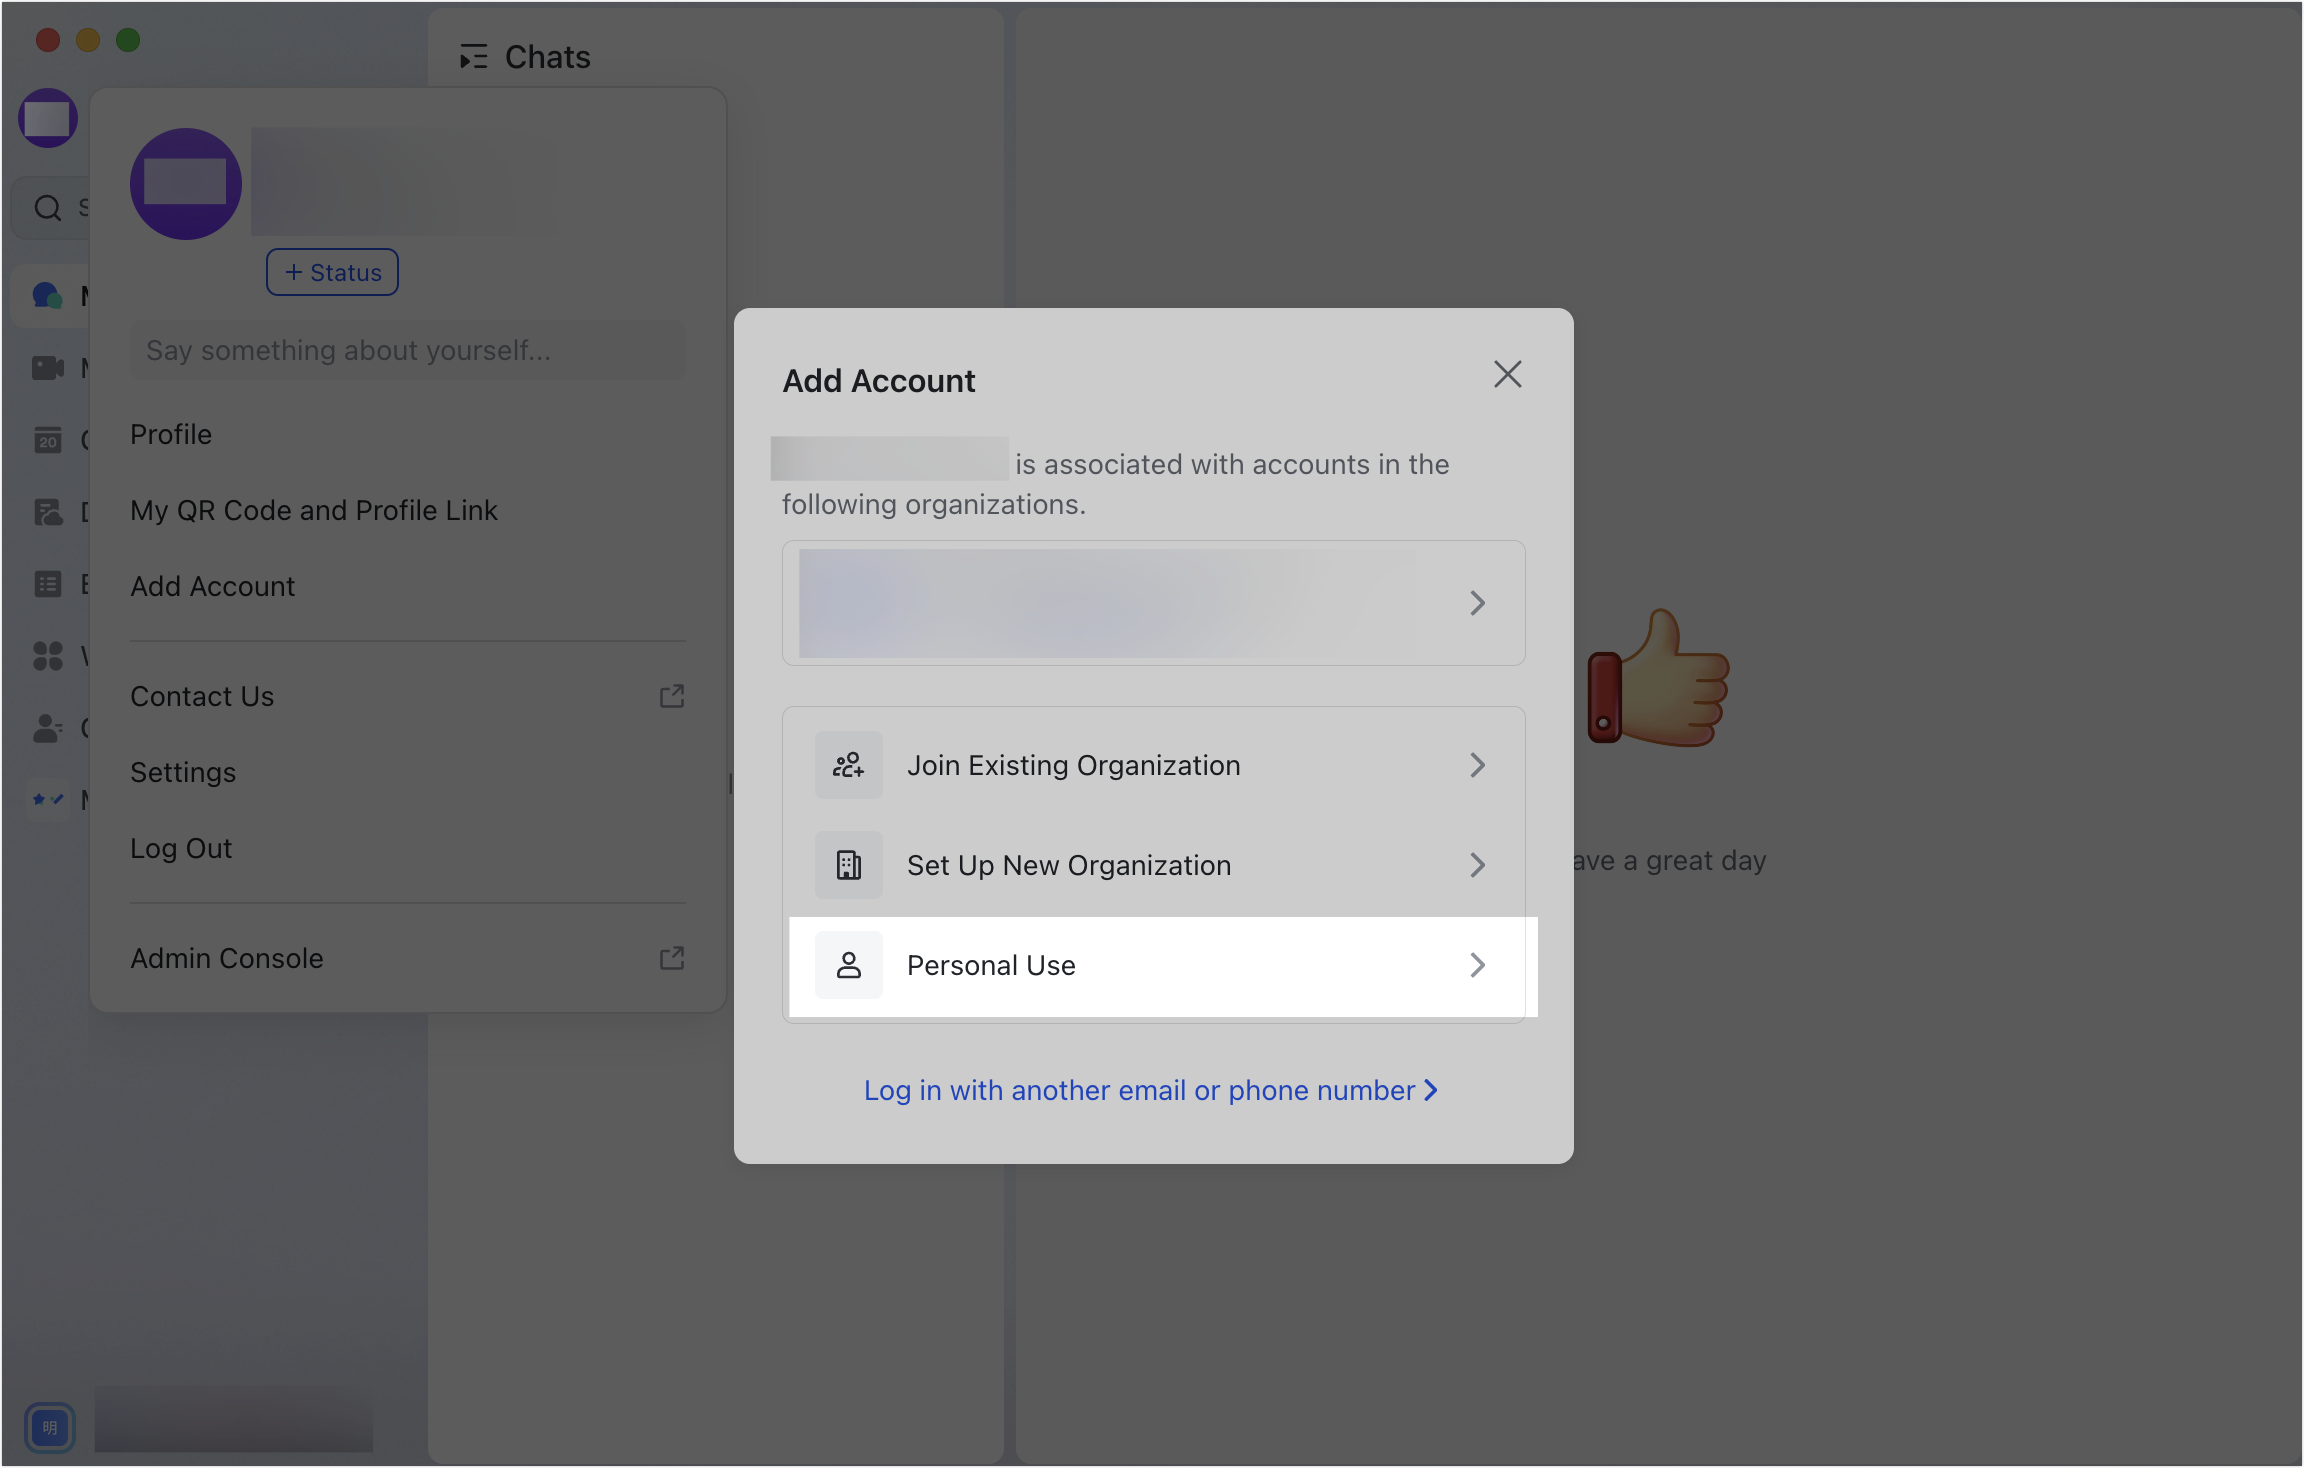The height and width of the screenshot is (1468, 2304).
Task: Click Log in with another email or phone number
Action: pyautogui.click(x=1151, y=1090)
